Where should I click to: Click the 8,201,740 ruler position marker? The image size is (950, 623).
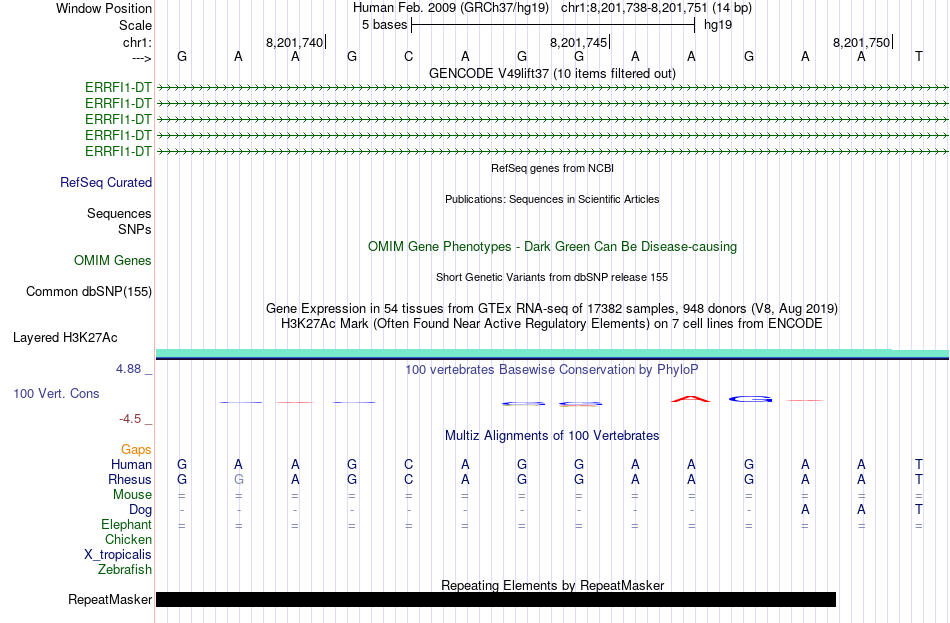(295, 42)
